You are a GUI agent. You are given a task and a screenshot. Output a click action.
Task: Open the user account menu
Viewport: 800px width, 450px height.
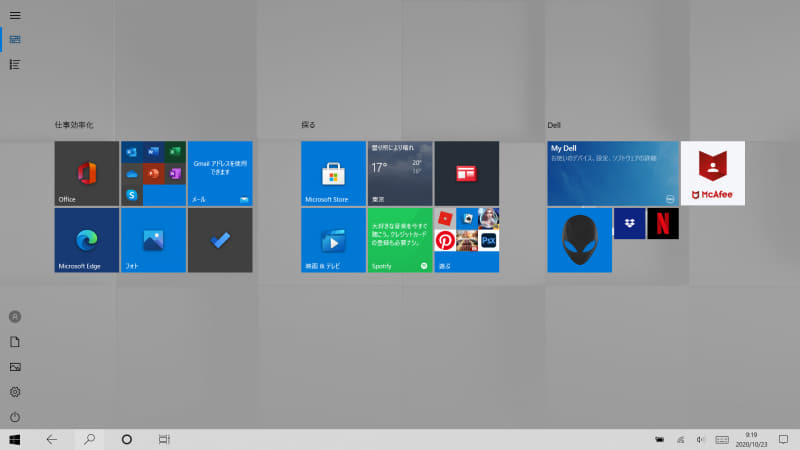pyautogui.click(x=15, y=317)
